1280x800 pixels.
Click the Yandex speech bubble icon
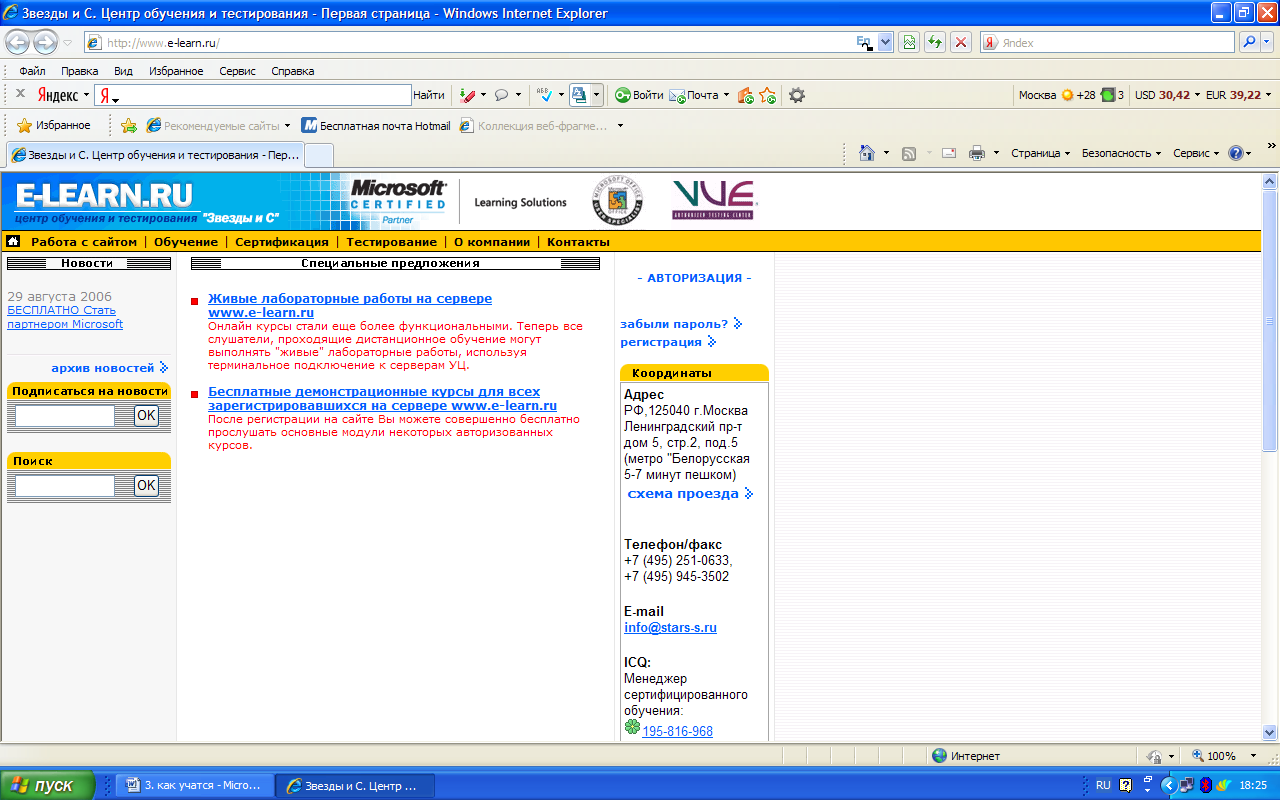pyautogui.click(x=501, y=95)
